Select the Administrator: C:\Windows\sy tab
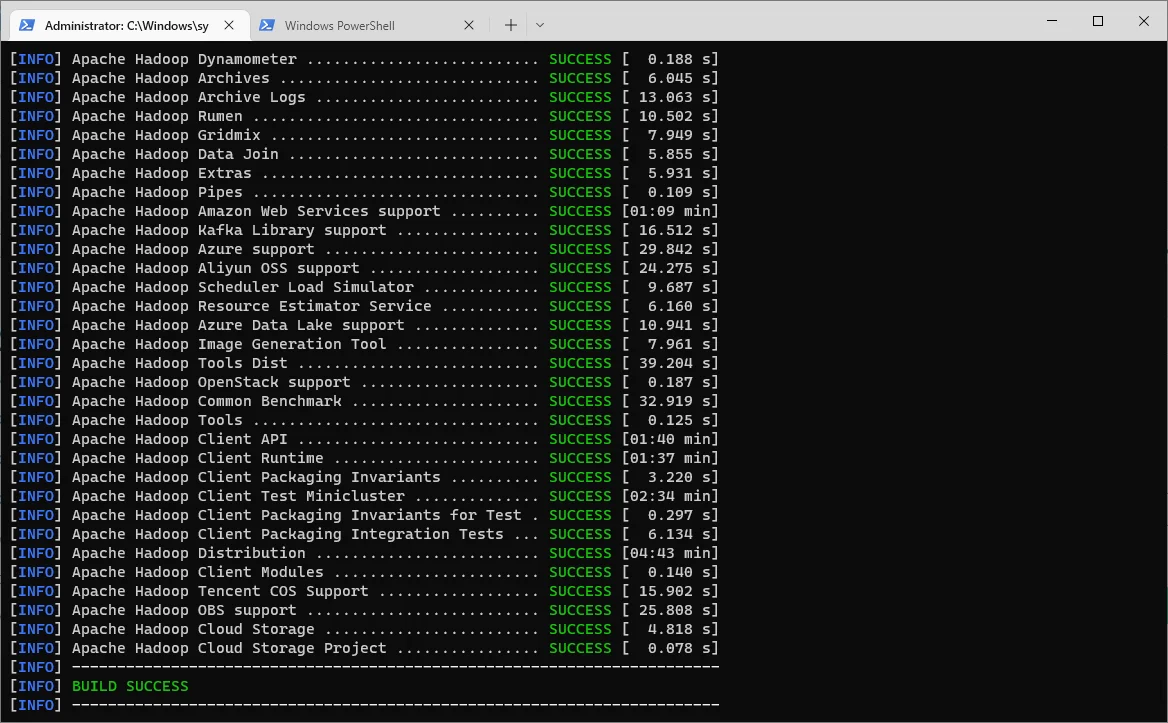1168x723 pixels. 126,25
